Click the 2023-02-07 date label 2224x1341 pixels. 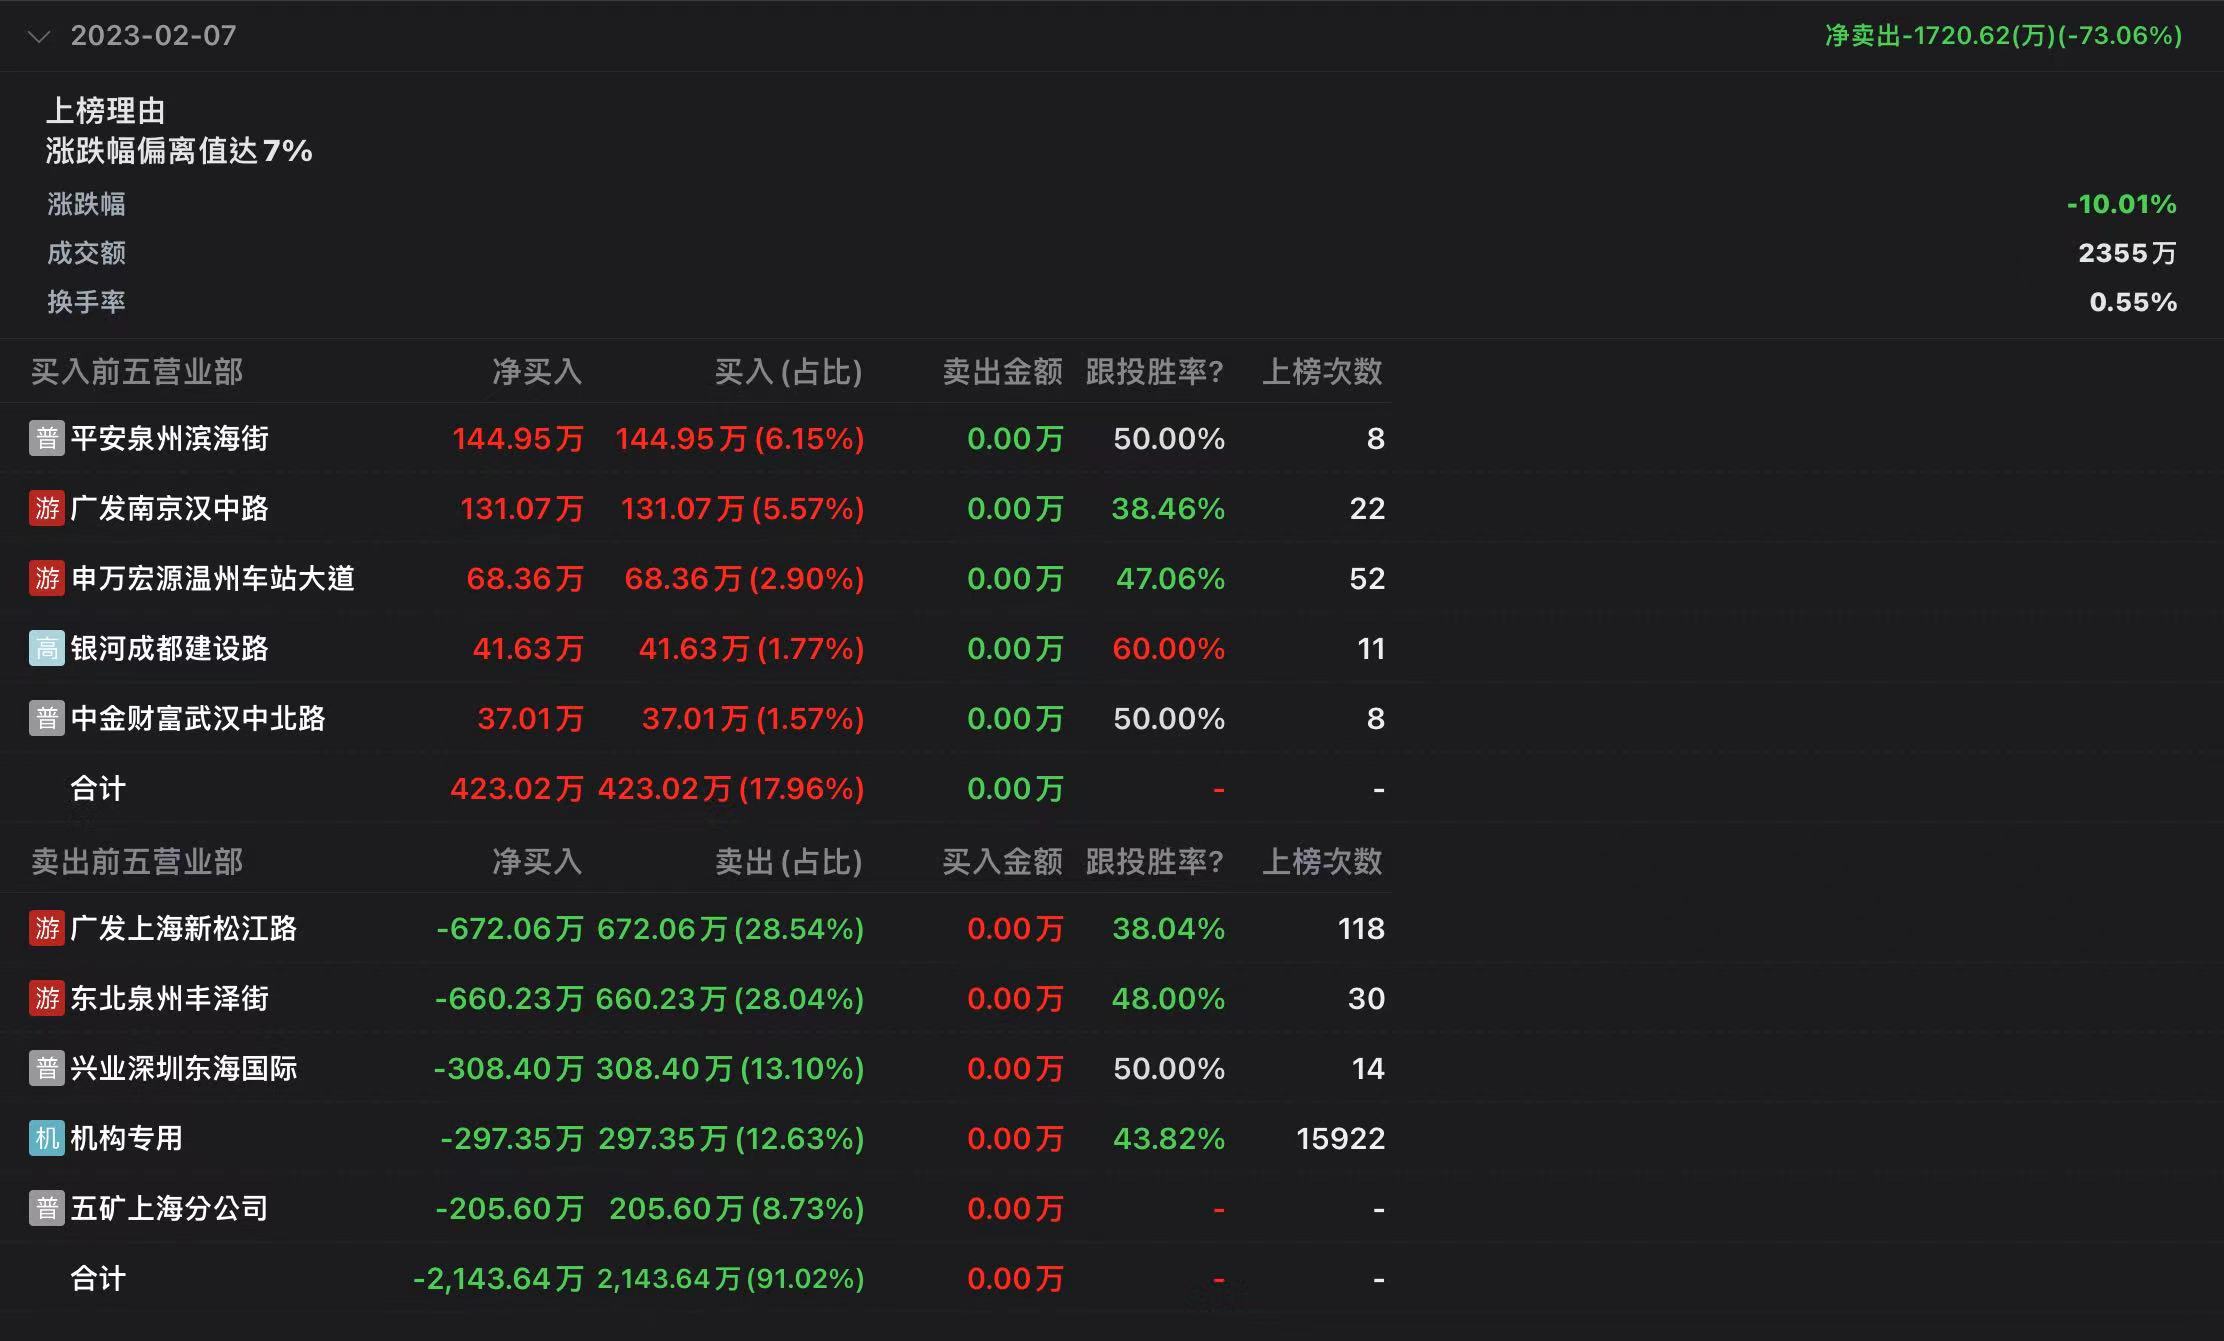[153, 36]
